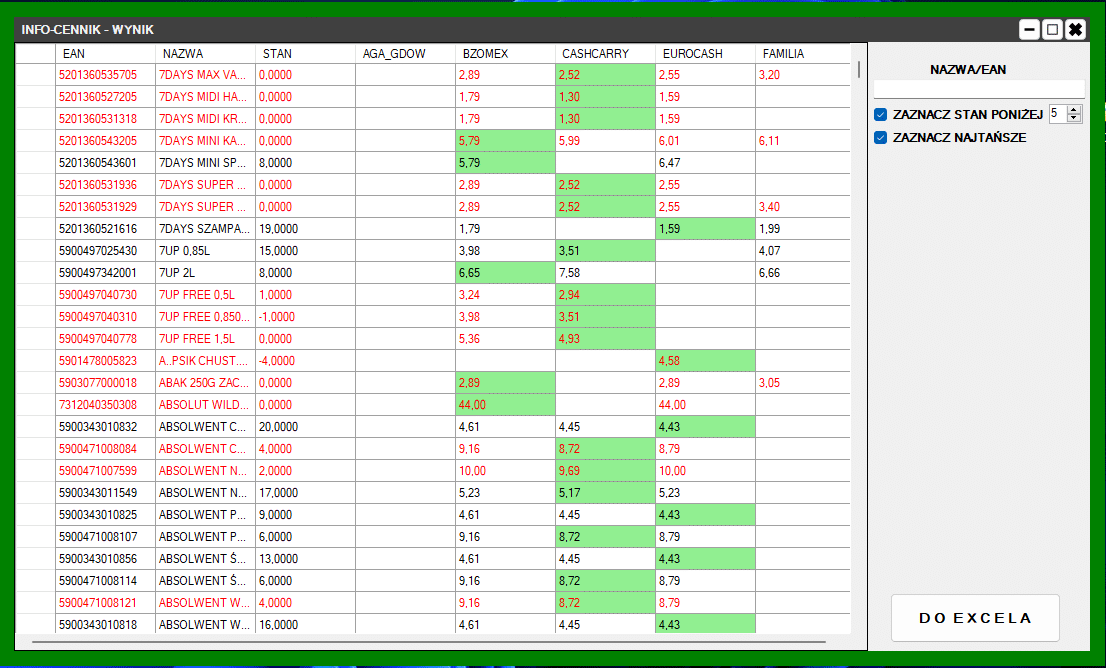Select EAN cell 5900343010832

(105, 427)
